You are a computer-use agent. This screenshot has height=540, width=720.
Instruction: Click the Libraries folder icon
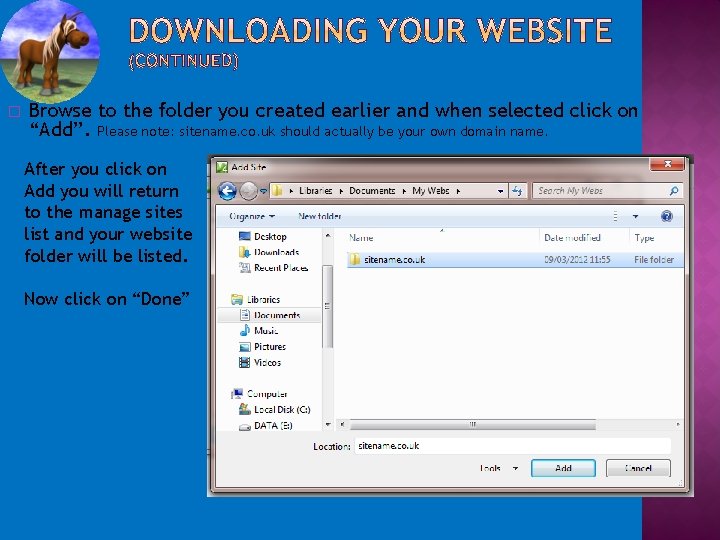pos(237,299)
